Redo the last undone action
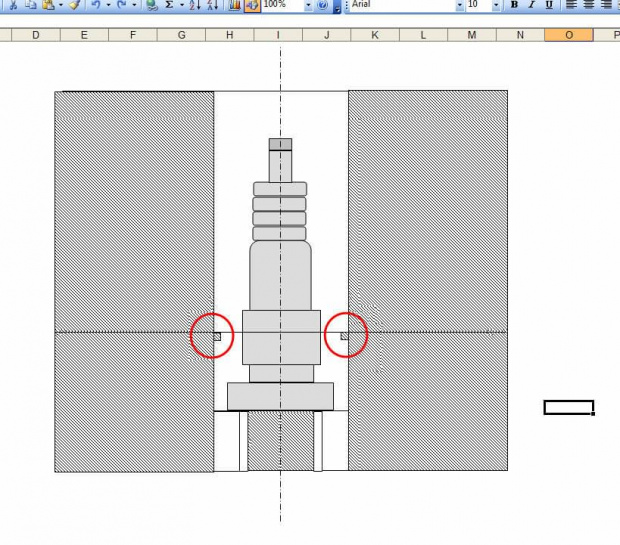Viewport: 620px width, 545px height. (x=122, y=5)
